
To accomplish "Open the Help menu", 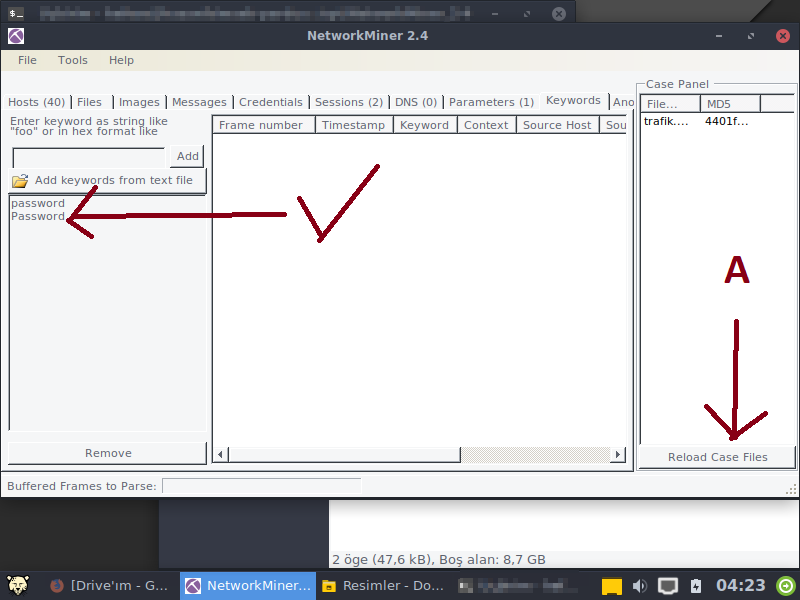I will click(121, 60).
